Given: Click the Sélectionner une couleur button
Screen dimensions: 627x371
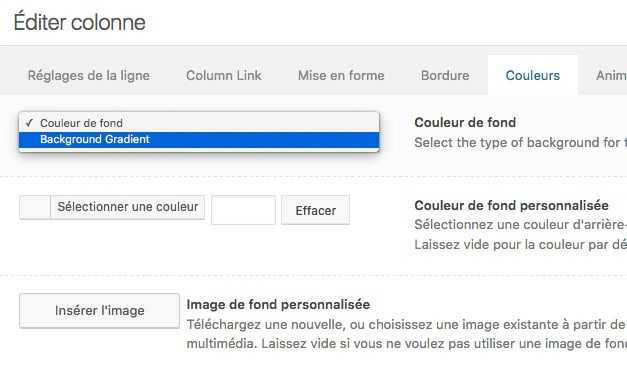Looking at the screenshot, I should click(x=128, y=207).
